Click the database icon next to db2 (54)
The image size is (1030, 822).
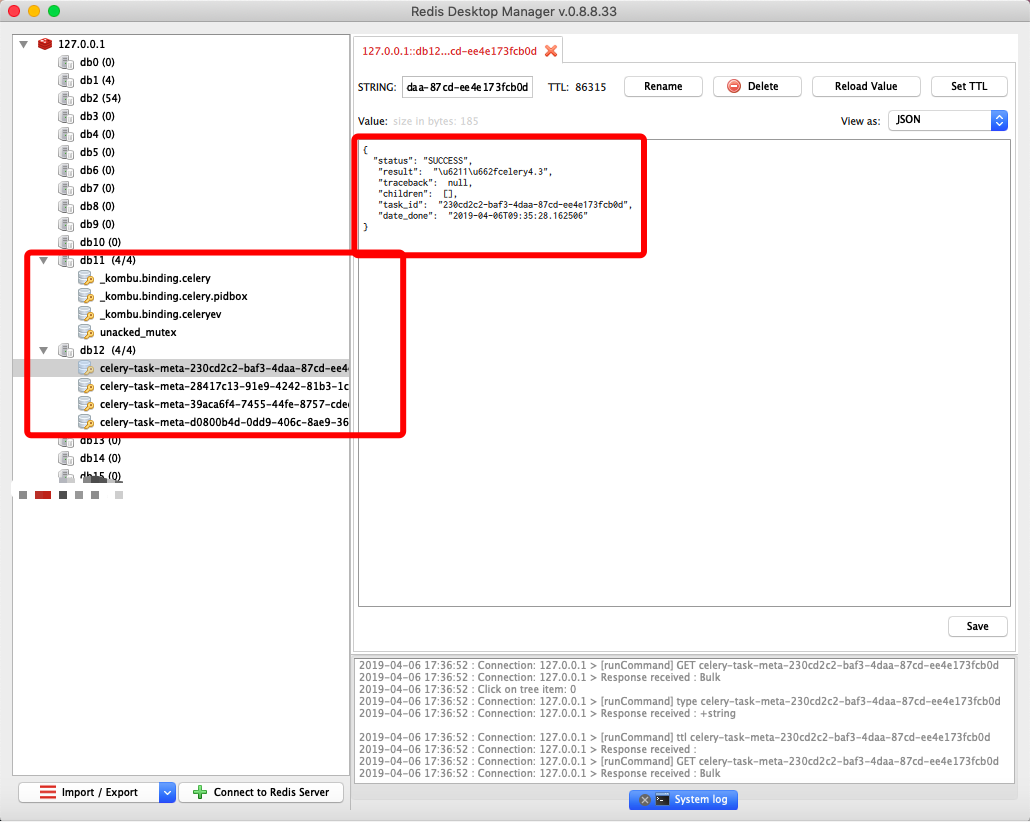pos(66,99)
